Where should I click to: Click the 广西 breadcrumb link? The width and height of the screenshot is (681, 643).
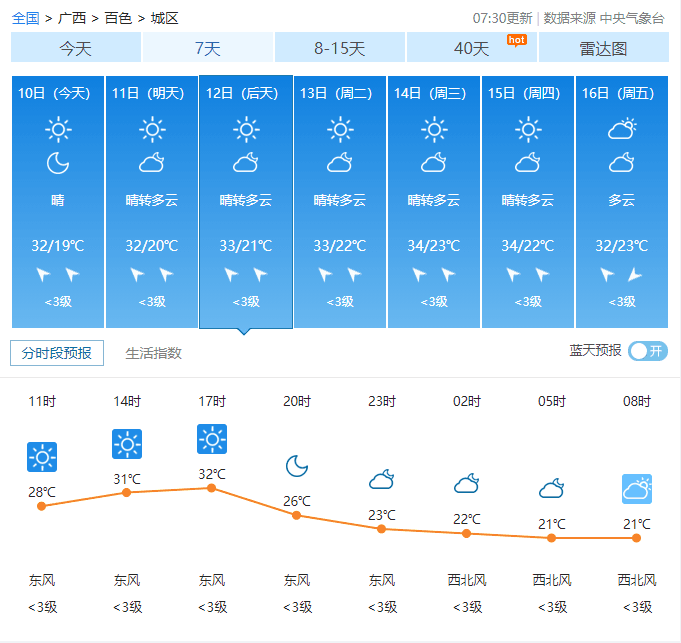click(72, 18)
